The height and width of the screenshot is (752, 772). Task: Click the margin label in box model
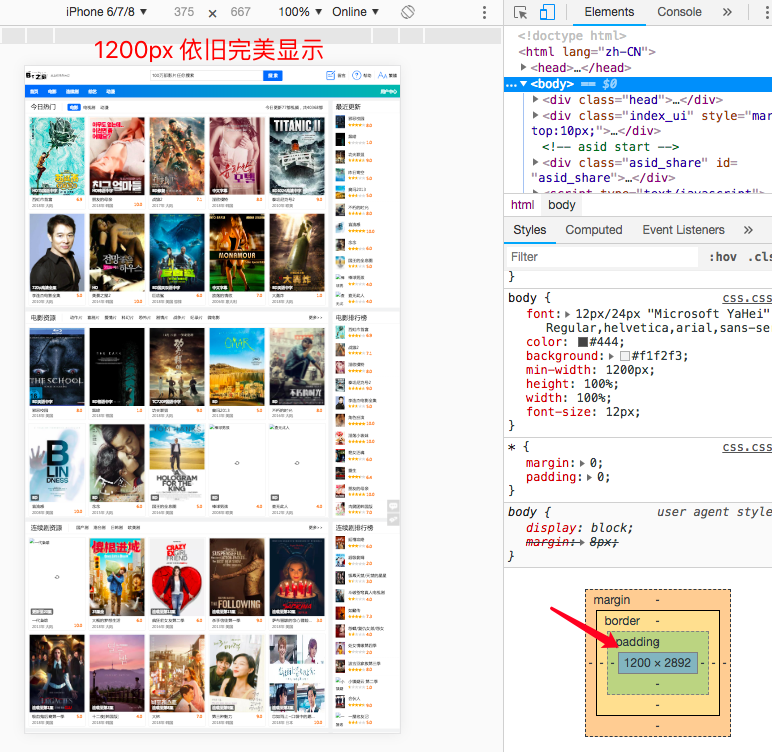point(611,600)
